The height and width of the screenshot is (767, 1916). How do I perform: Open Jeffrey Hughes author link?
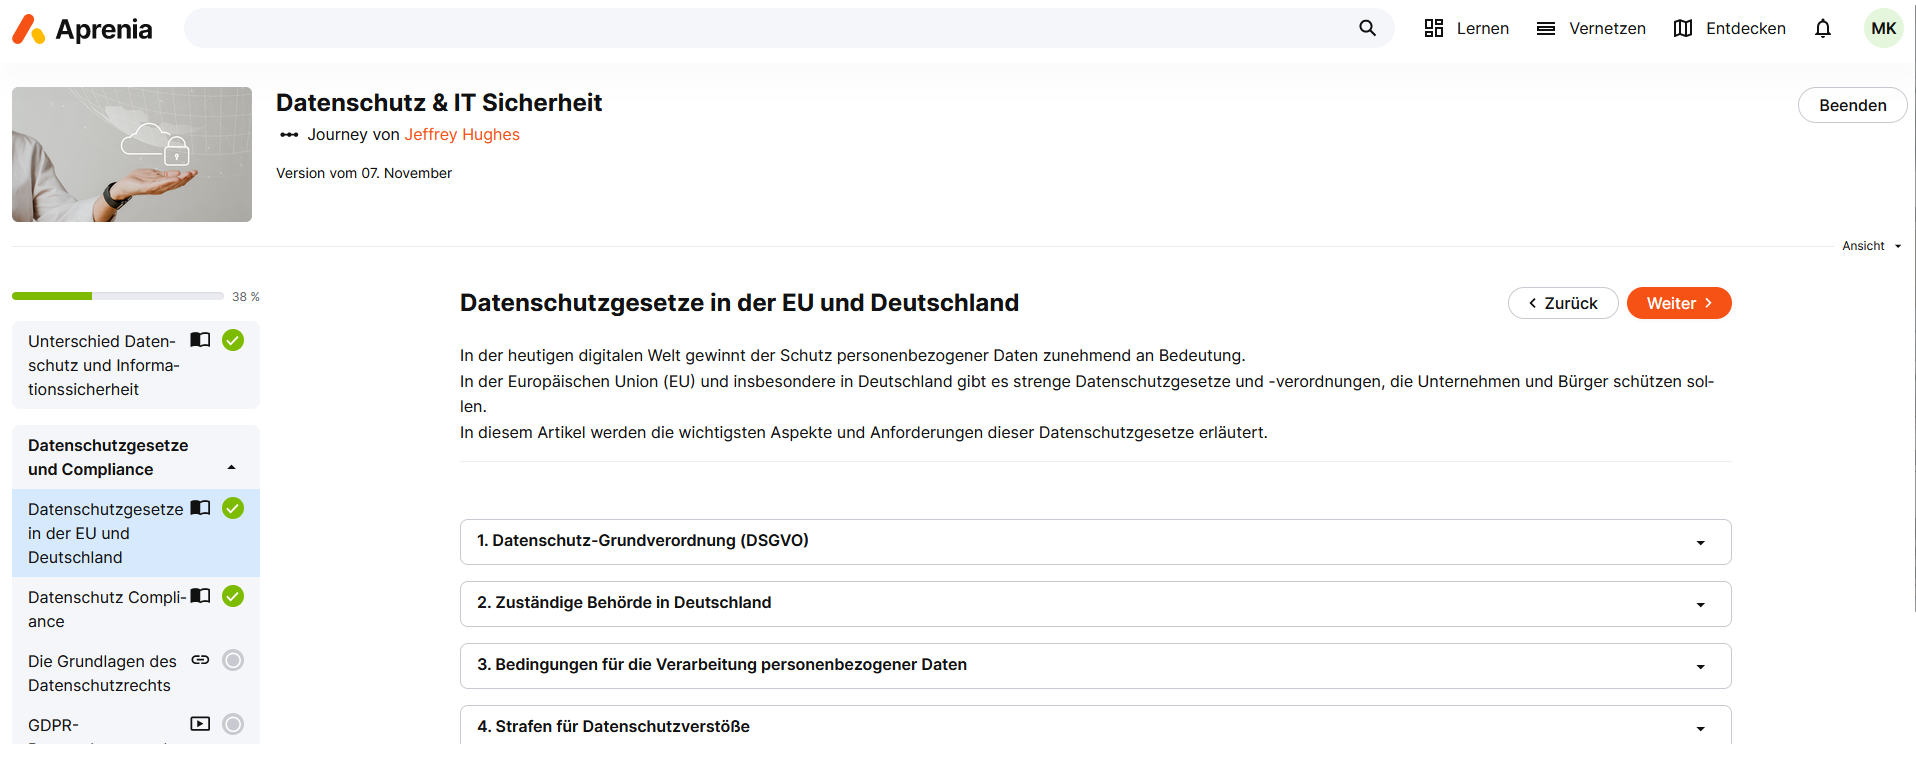tap(462, 134)
